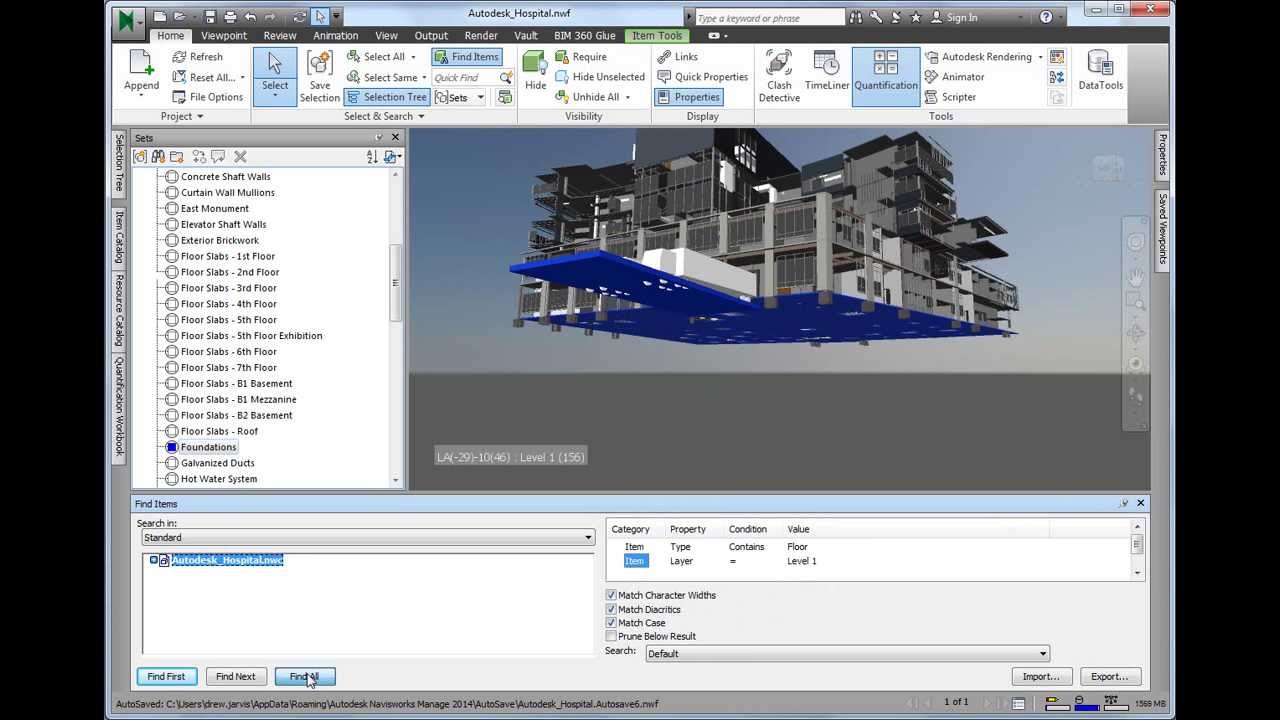1280x720 pixels.
Task: Toggle Match Diacritics checkbox
Action: [611, 609]
